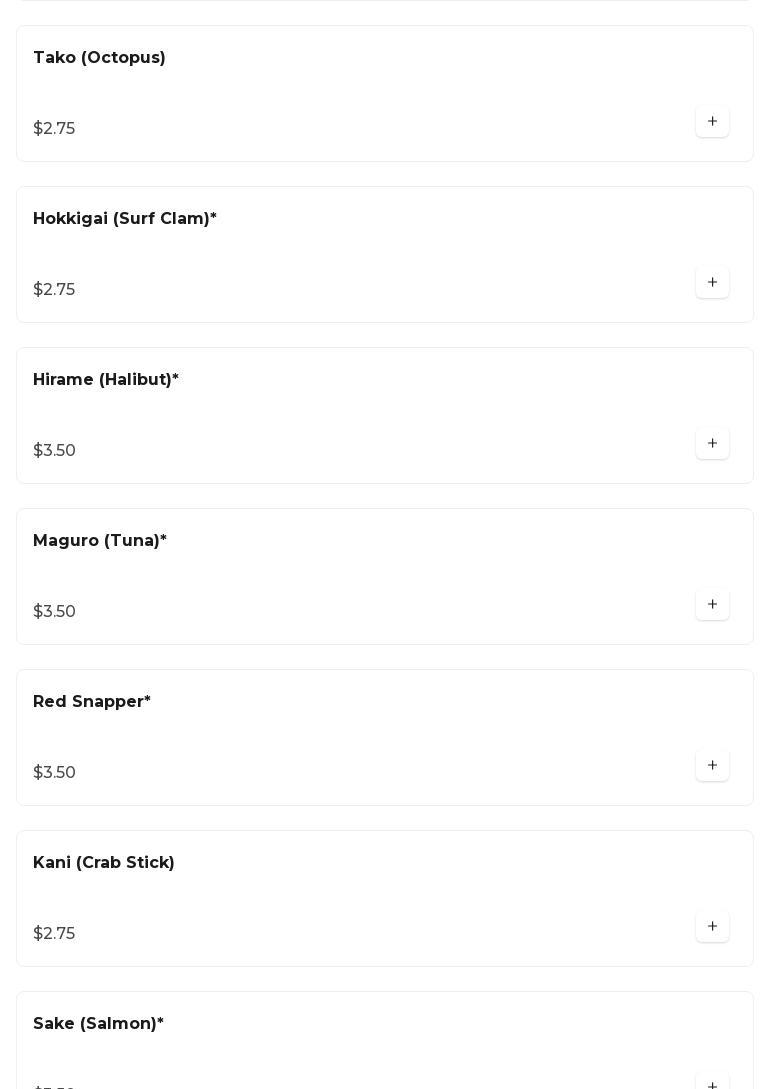Open the Maguro (Tuna) item title

click(x=99, y=541)
